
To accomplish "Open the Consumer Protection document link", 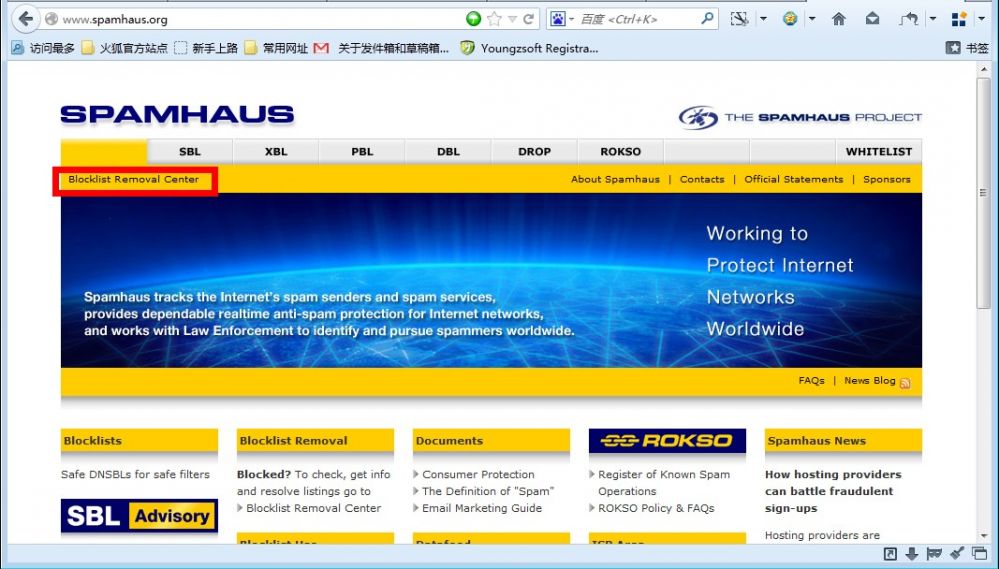I will [478, 474].
